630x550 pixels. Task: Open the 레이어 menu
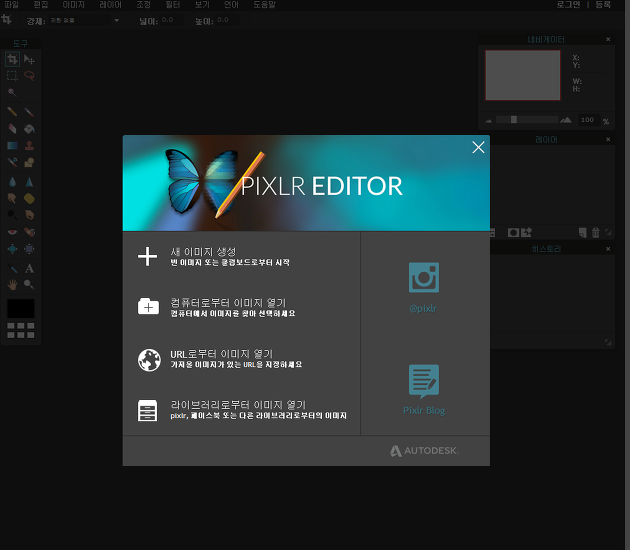110,5
